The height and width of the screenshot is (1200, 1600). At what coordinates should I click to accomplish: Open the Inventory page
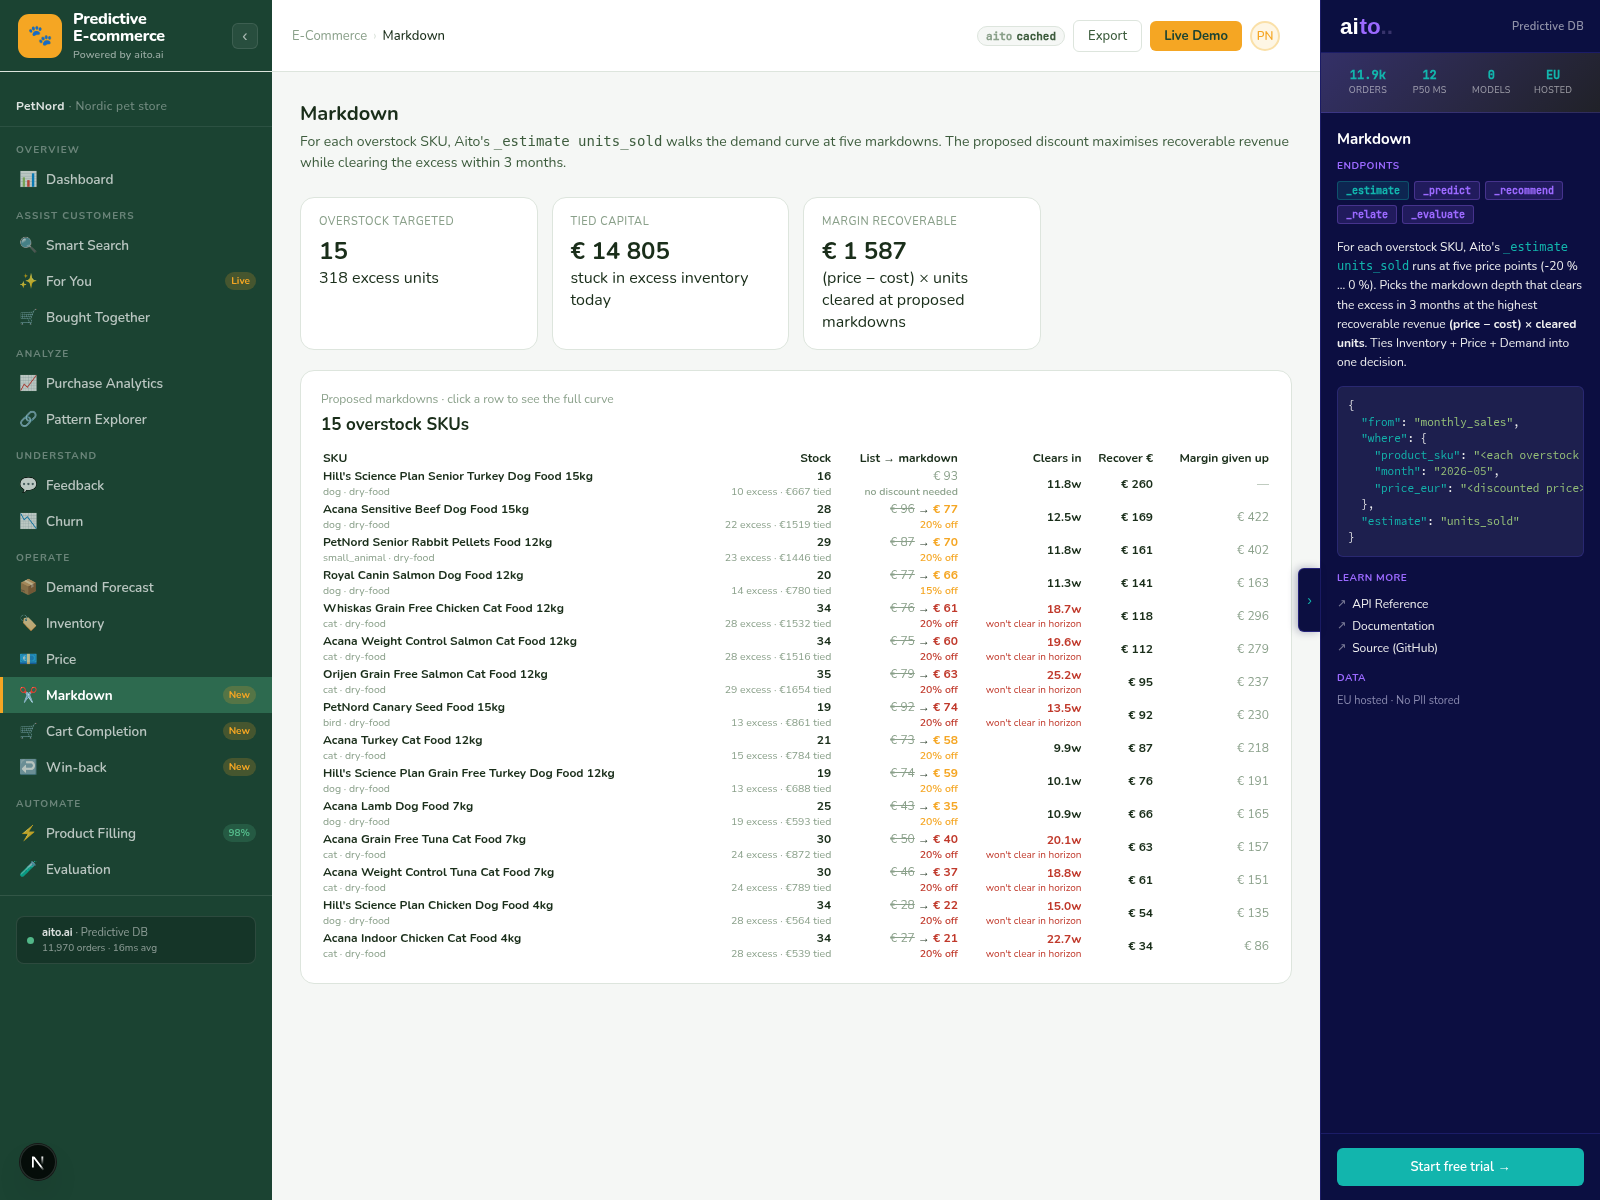point(136,623)
